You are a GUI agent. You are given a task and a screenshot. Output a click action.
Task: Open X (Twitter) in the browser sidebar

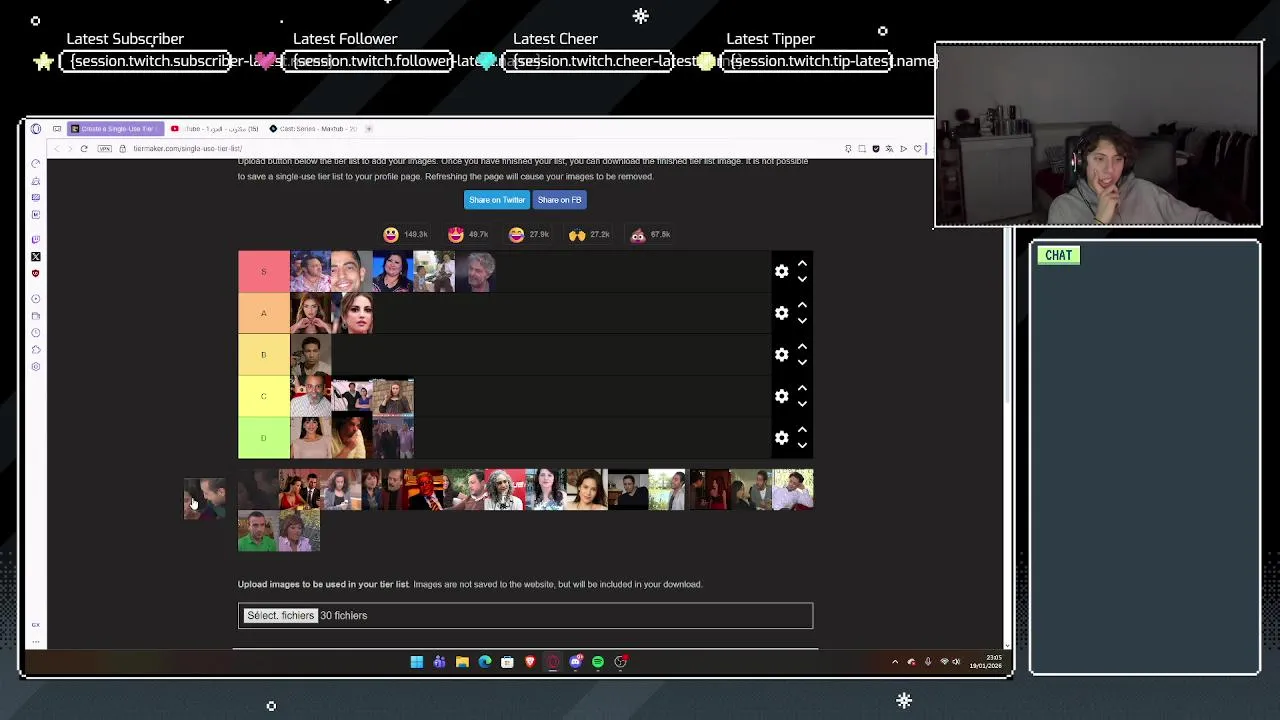pyautogui.click(x=36, y=256)
